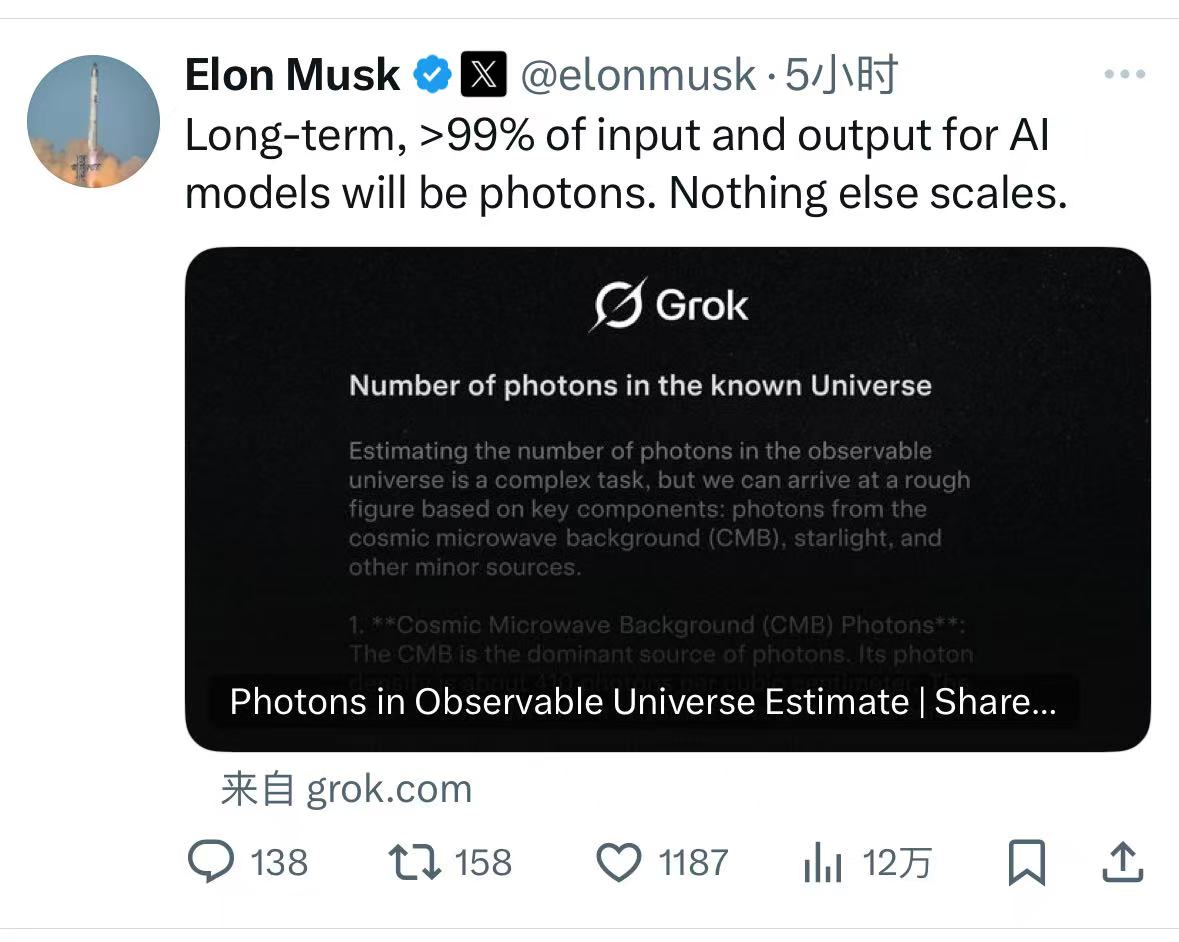The image size is (1179, 942).
Task: Click the blue verified checkmark badge
Action: click(432, 76)
